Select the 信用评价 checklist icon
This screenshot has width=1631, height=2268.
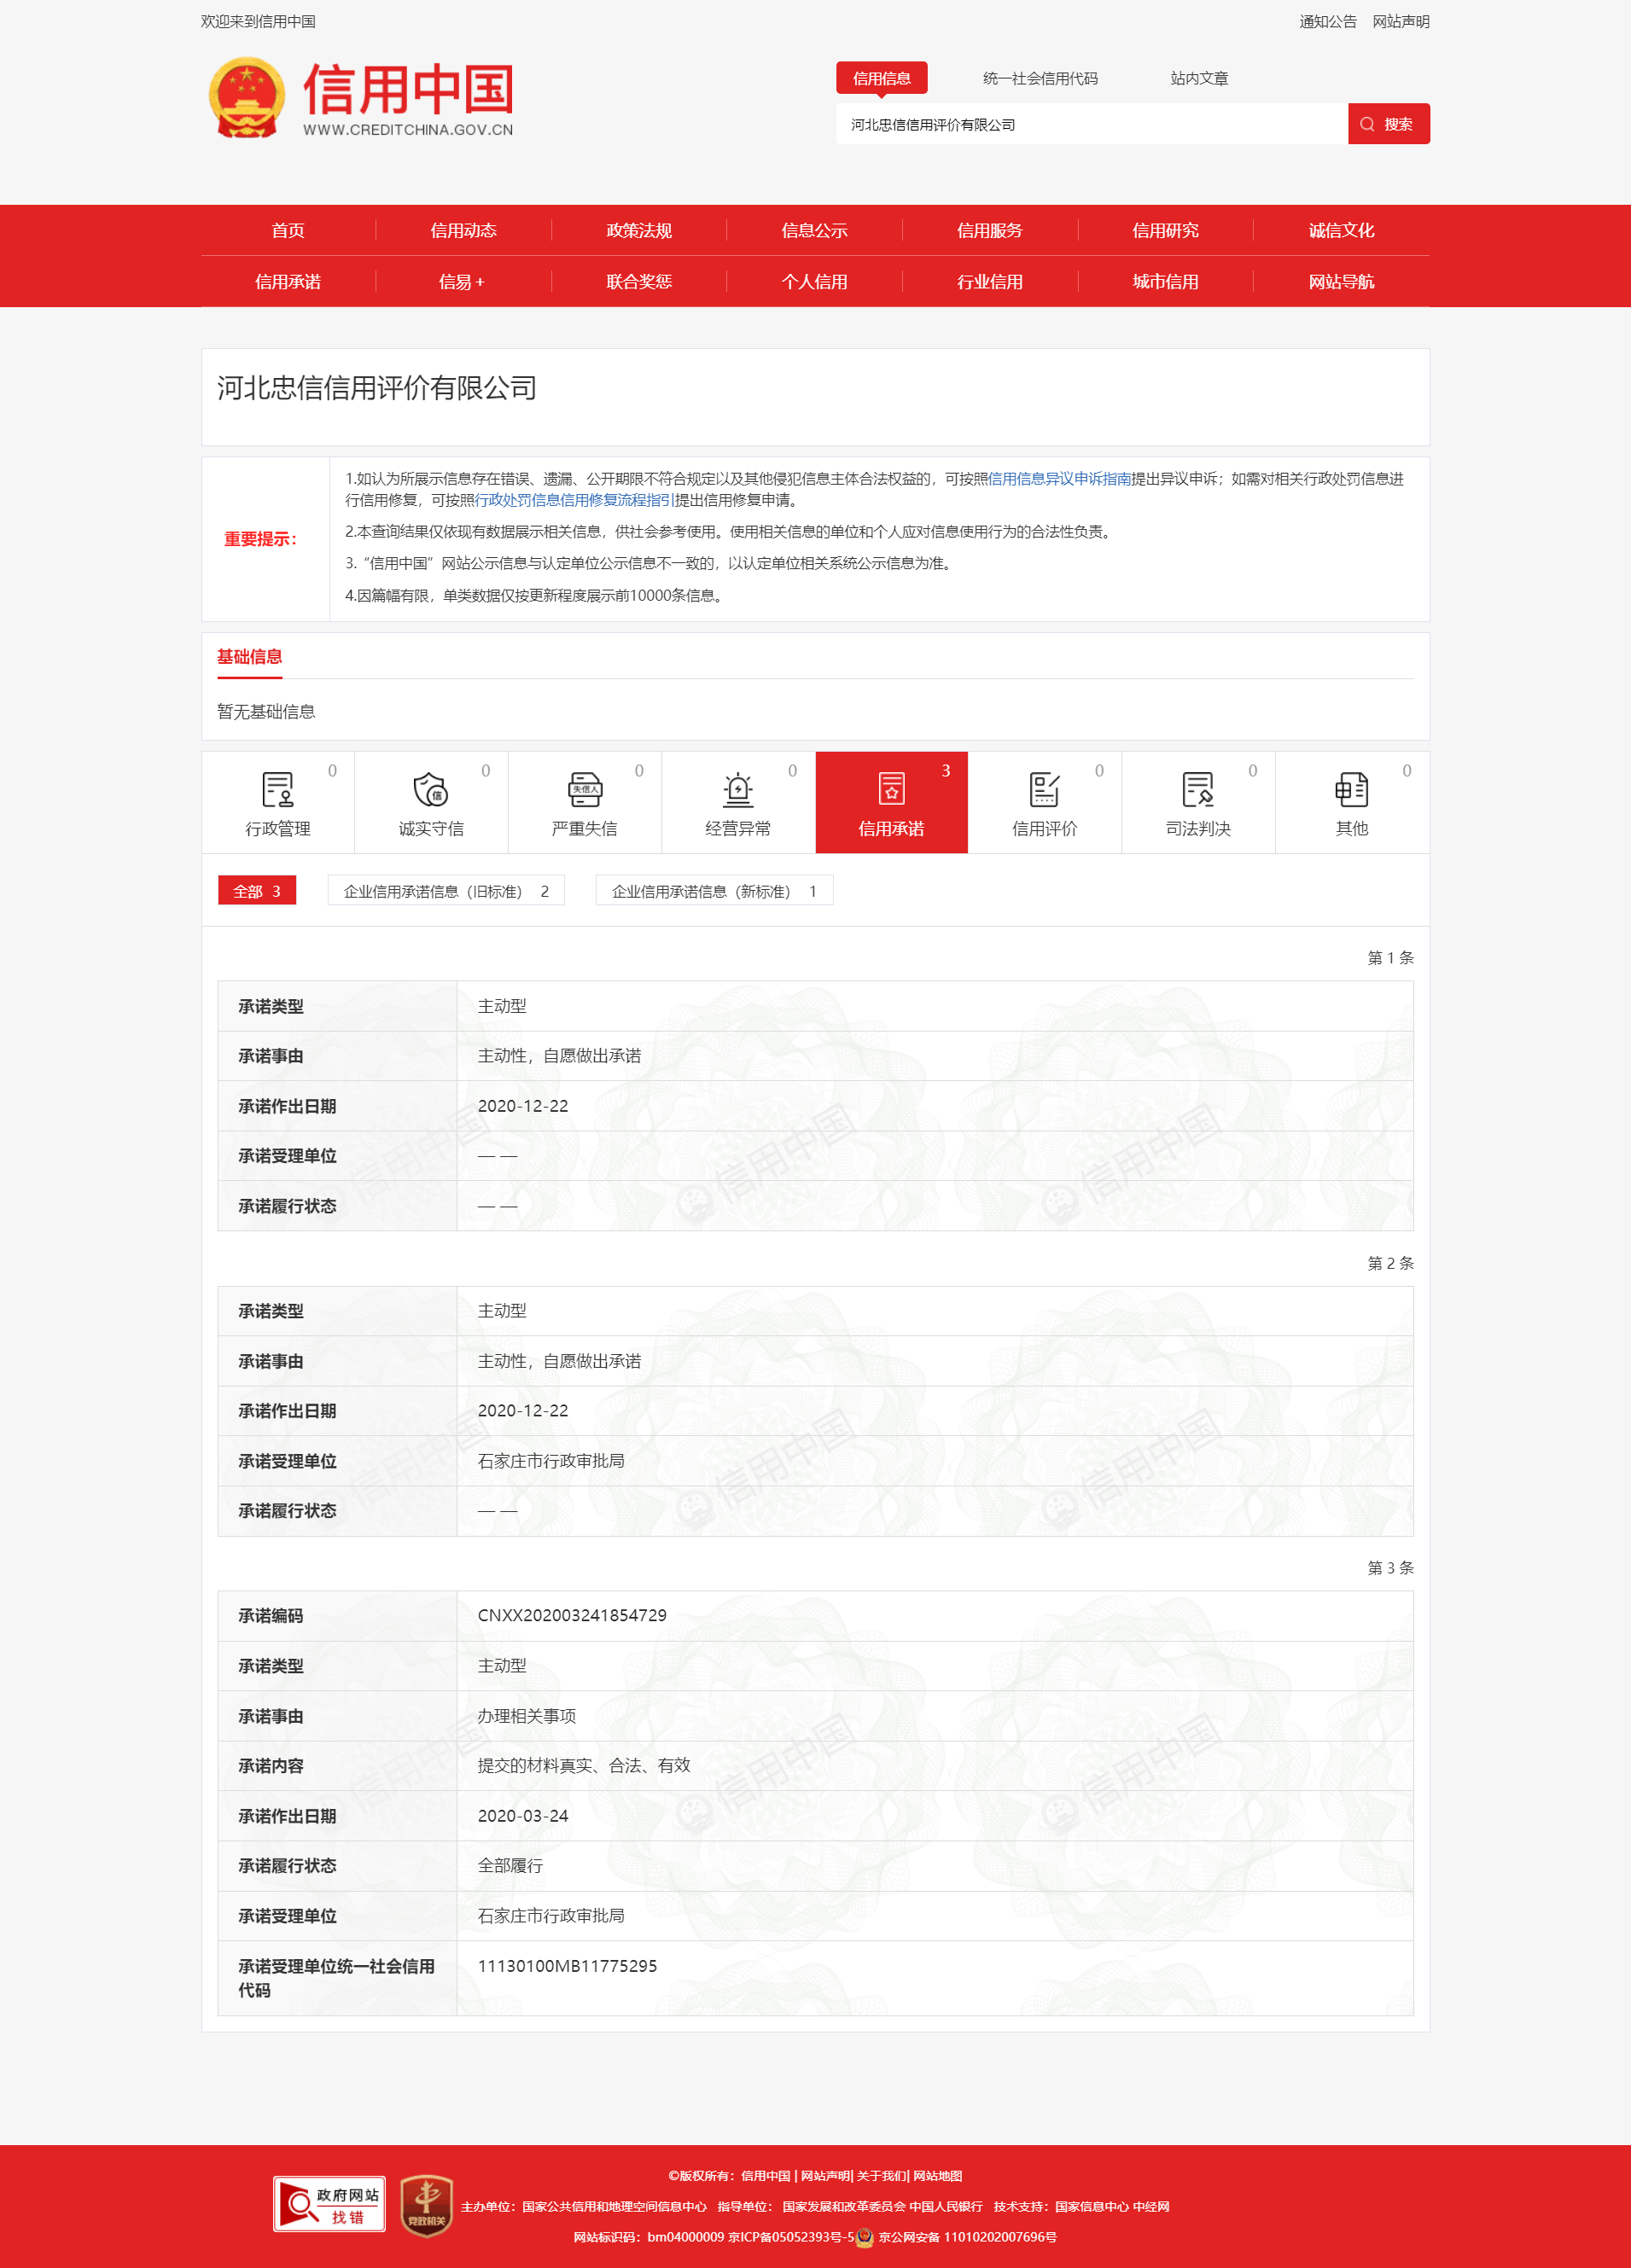point(1044,789)
